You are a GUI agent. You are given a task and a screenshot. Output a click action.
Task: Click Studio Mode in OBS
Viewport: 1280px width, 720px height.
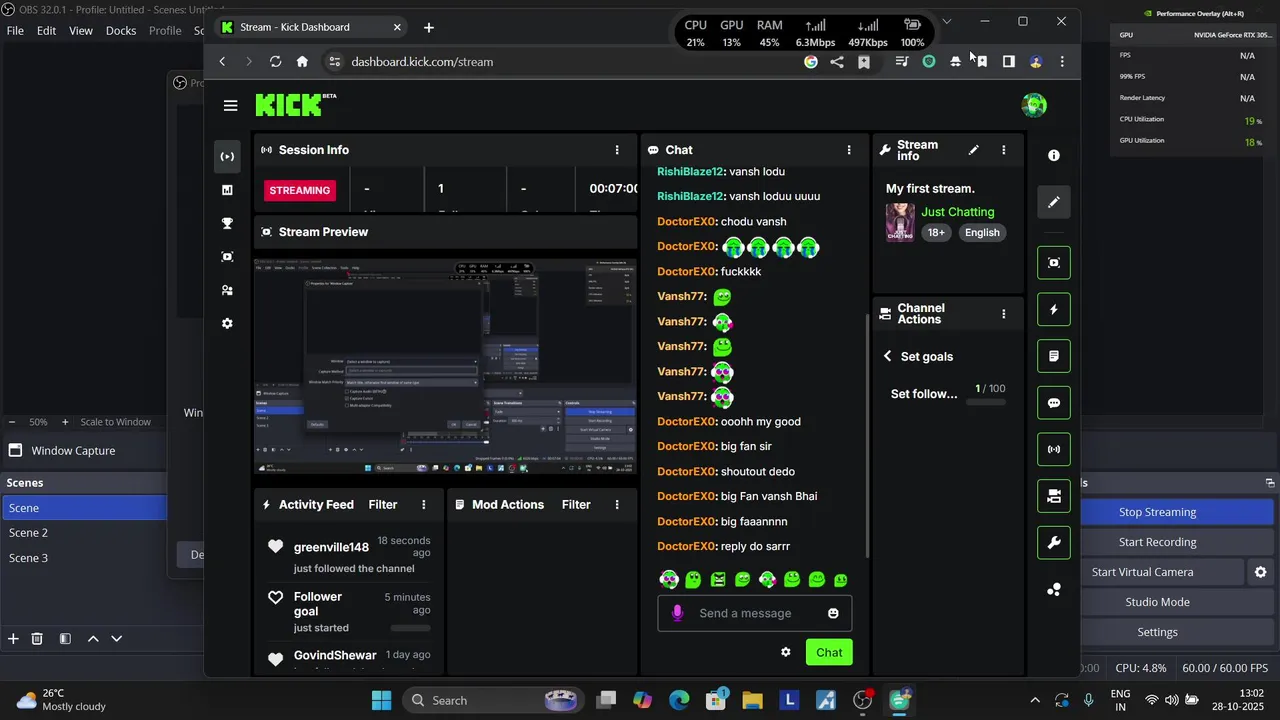pyautogui.click(x=1157, y=602)
